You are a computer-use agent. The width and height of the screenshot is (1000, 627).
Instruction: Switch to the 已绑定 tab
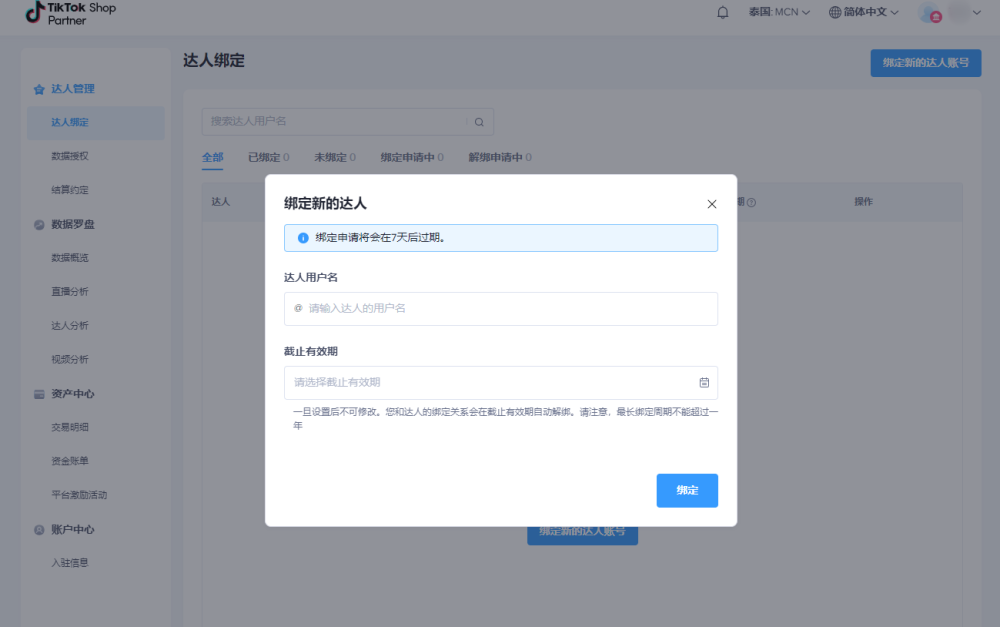pos(266,157)
